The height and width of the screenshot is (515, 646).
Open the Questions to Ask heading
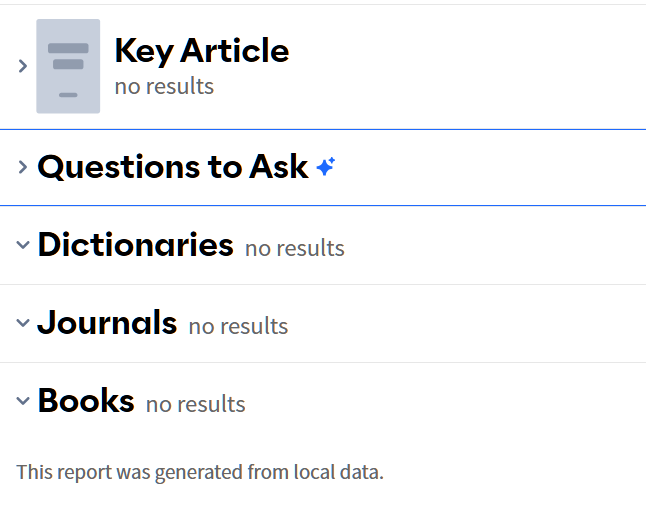coord(172,167)
